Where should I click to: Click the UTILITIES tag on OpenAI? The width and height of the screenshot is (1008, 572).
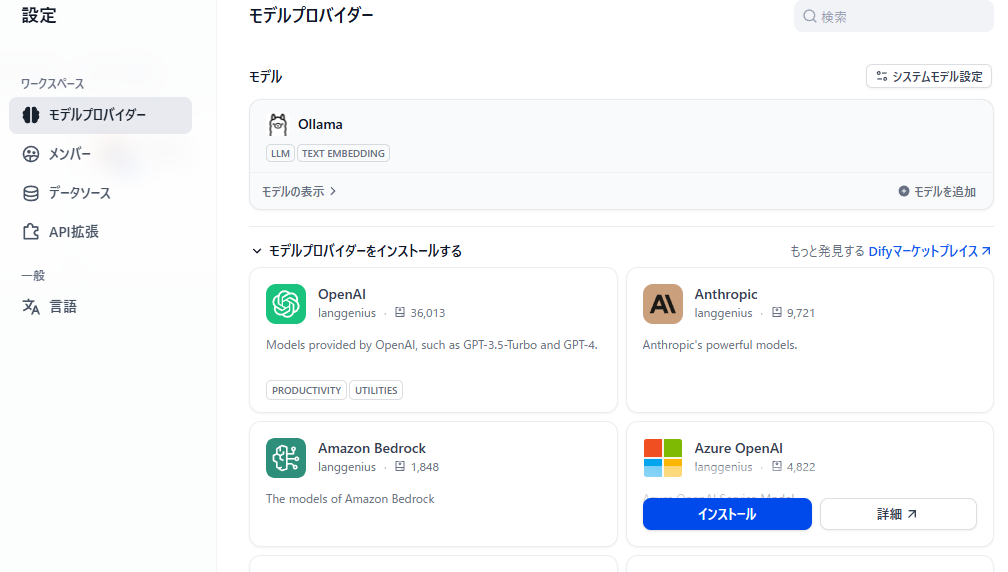[376, 390]
